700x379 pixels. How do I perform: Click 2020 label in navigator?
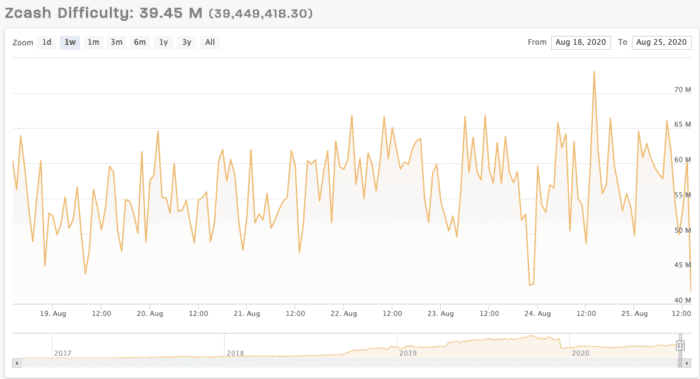pyautogui.click(x=580, y=353)
